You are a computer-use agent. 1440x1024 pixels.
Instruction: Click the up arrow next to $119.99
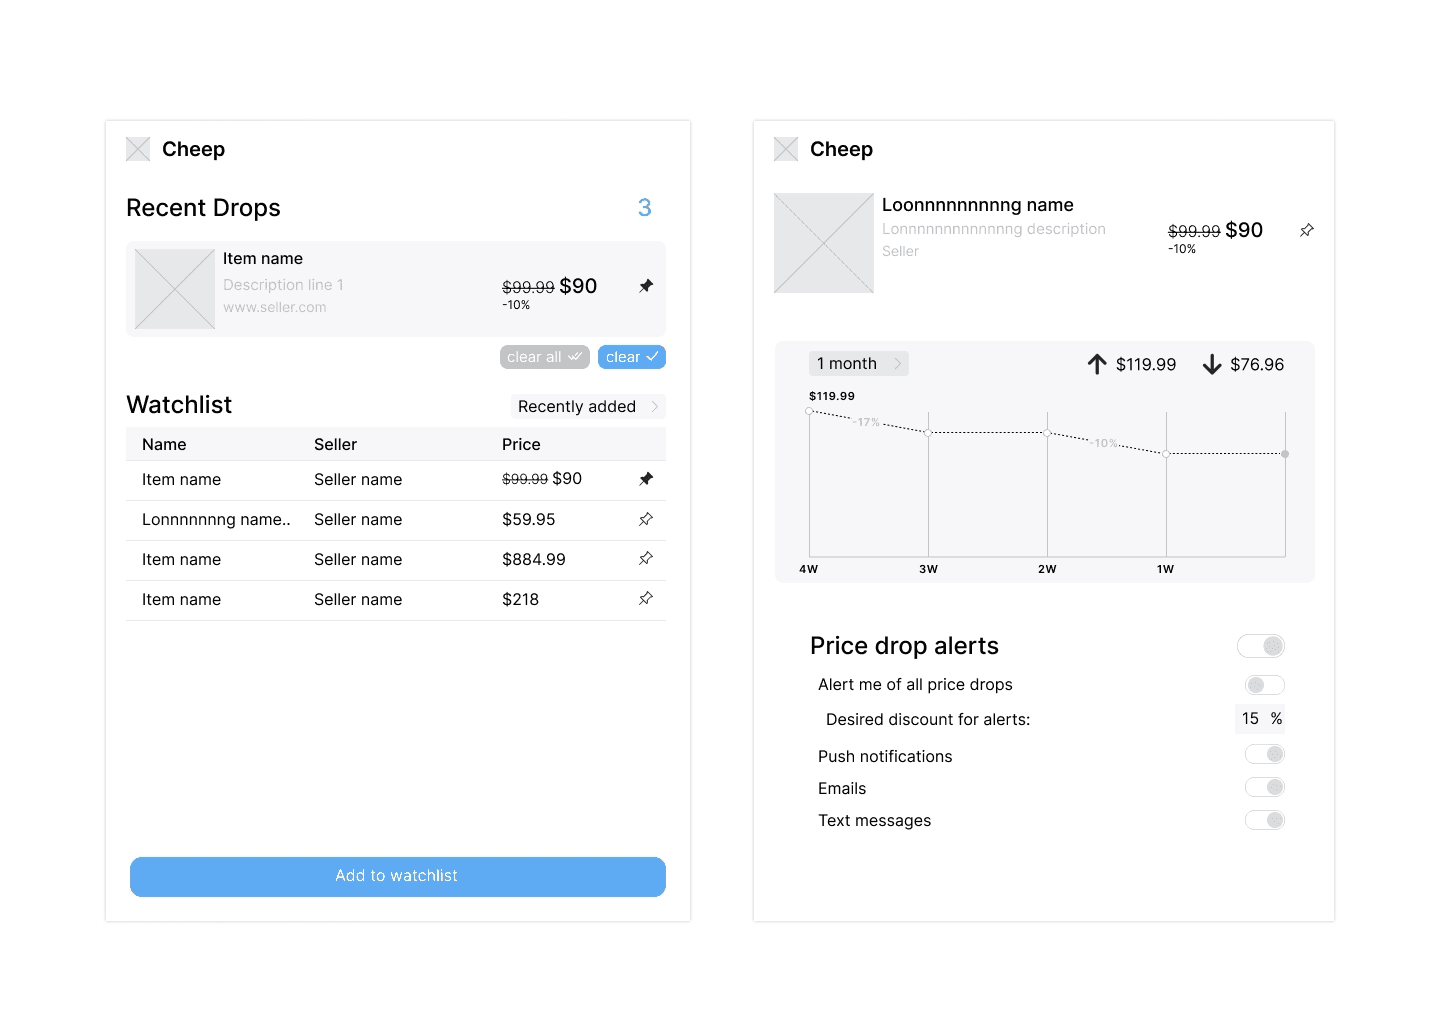(x=1097, y=364)
